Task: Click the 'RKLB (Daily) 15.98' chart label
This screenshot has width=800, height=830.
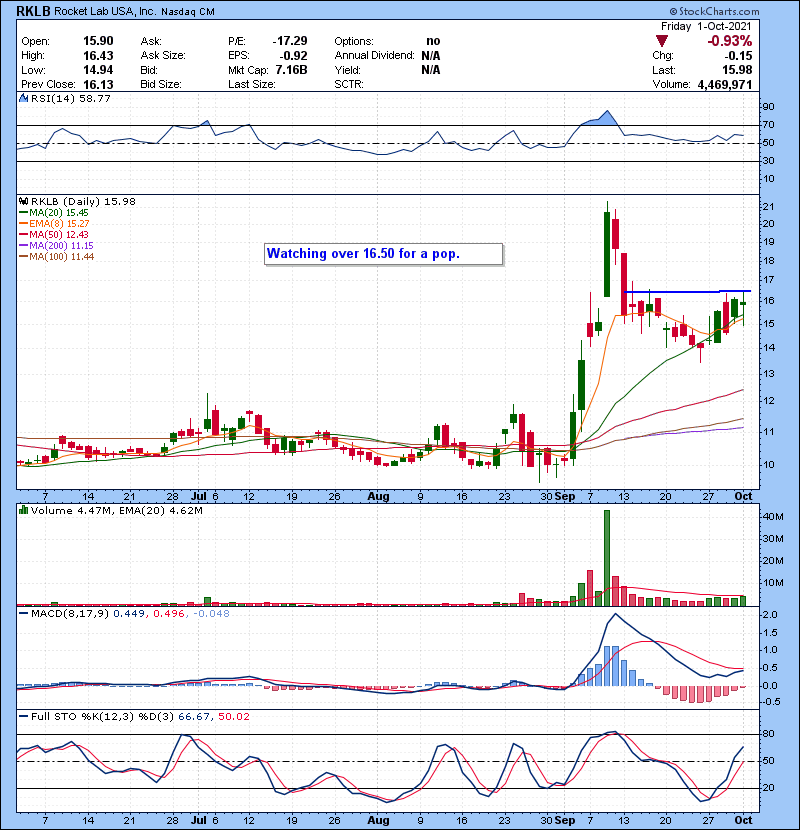Action: coord(83,202)
